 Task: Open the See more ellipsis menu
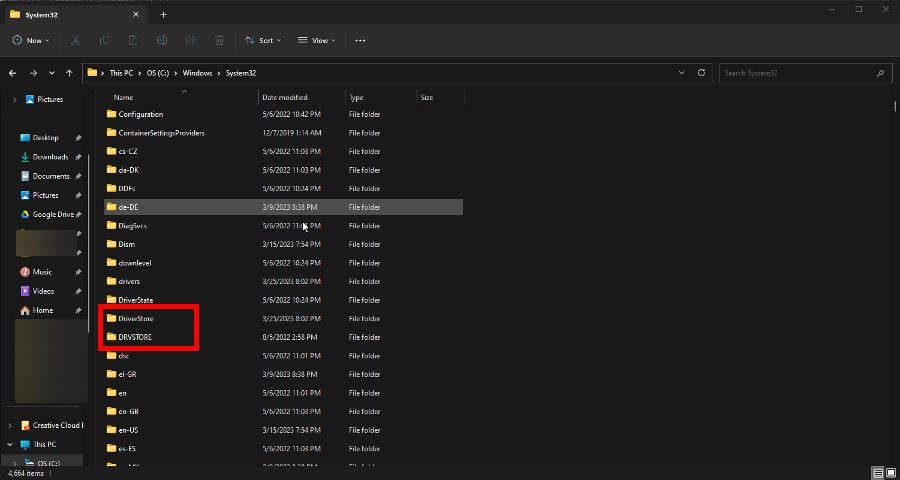click(x=360, y=40)
